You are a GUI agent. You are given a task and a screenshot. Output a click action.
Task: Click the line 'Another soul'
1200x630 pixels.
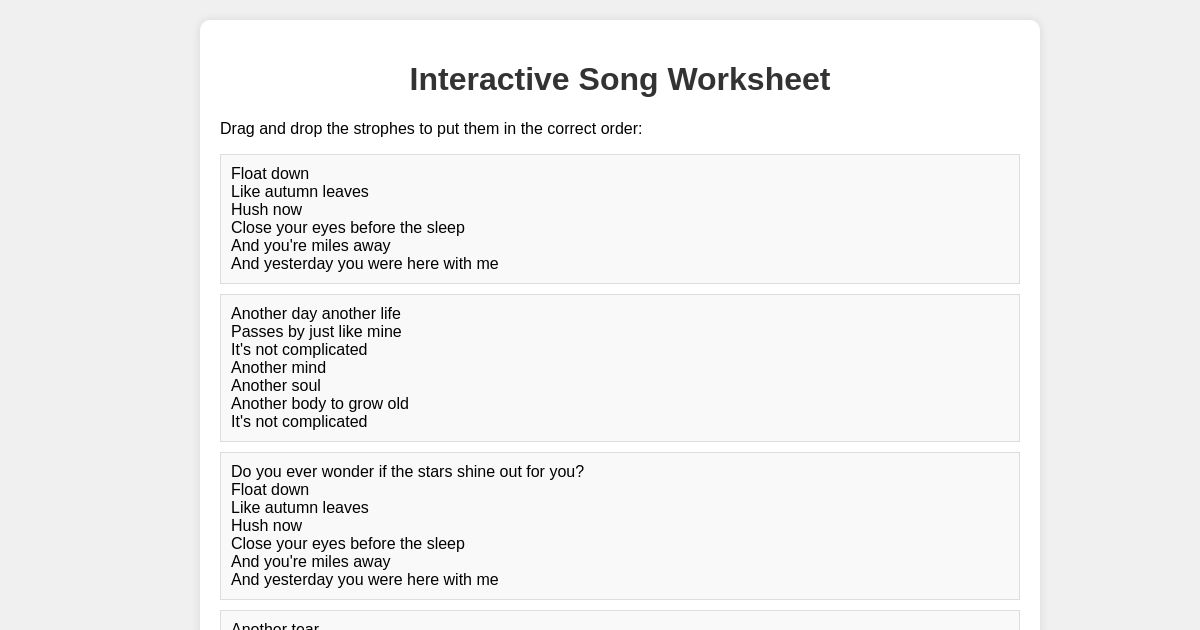coord(276,385)
